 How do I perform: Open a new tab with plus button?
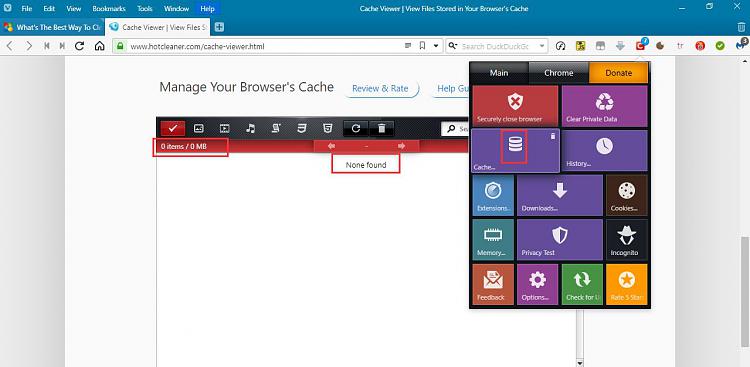[x=219, y=27]
